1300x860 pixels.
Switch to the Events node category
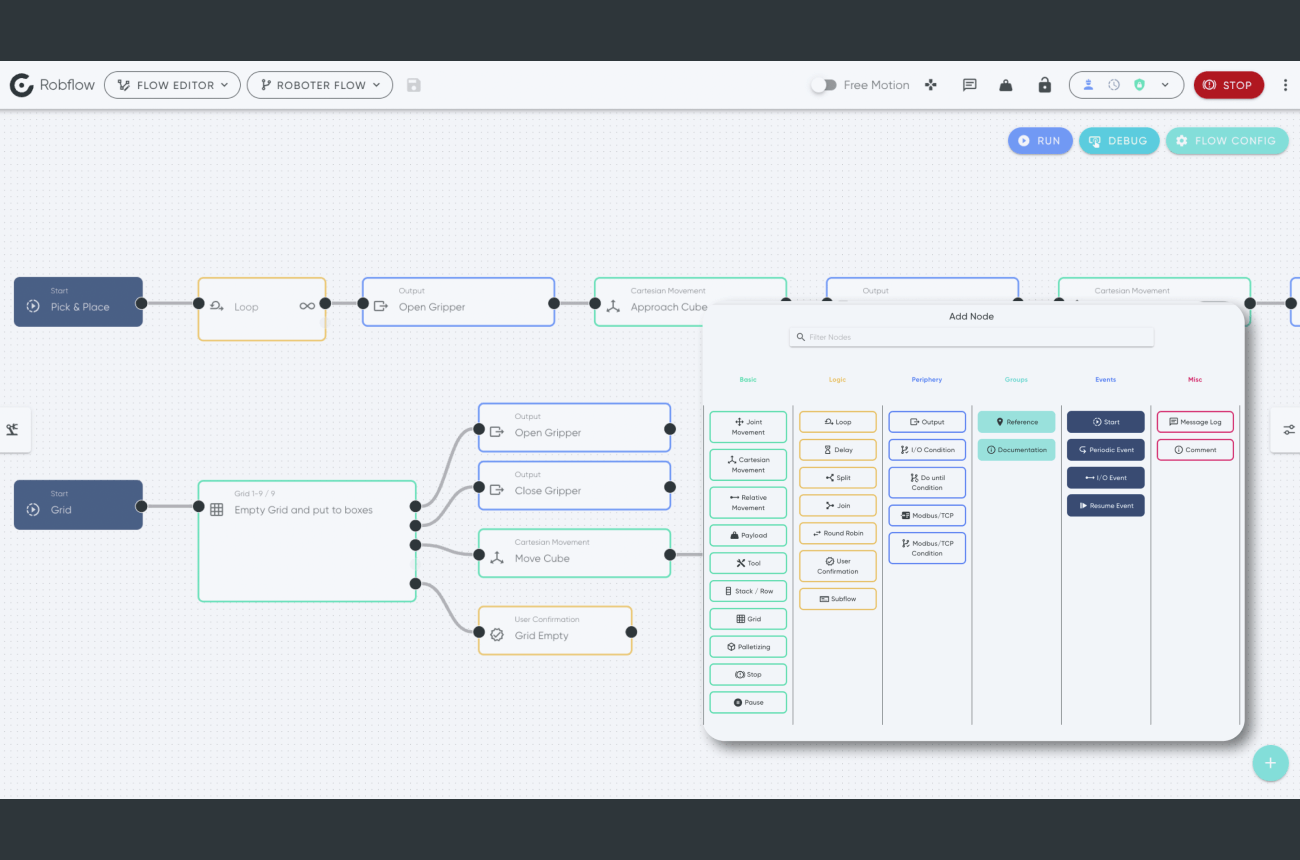(x=1105, y=379)
